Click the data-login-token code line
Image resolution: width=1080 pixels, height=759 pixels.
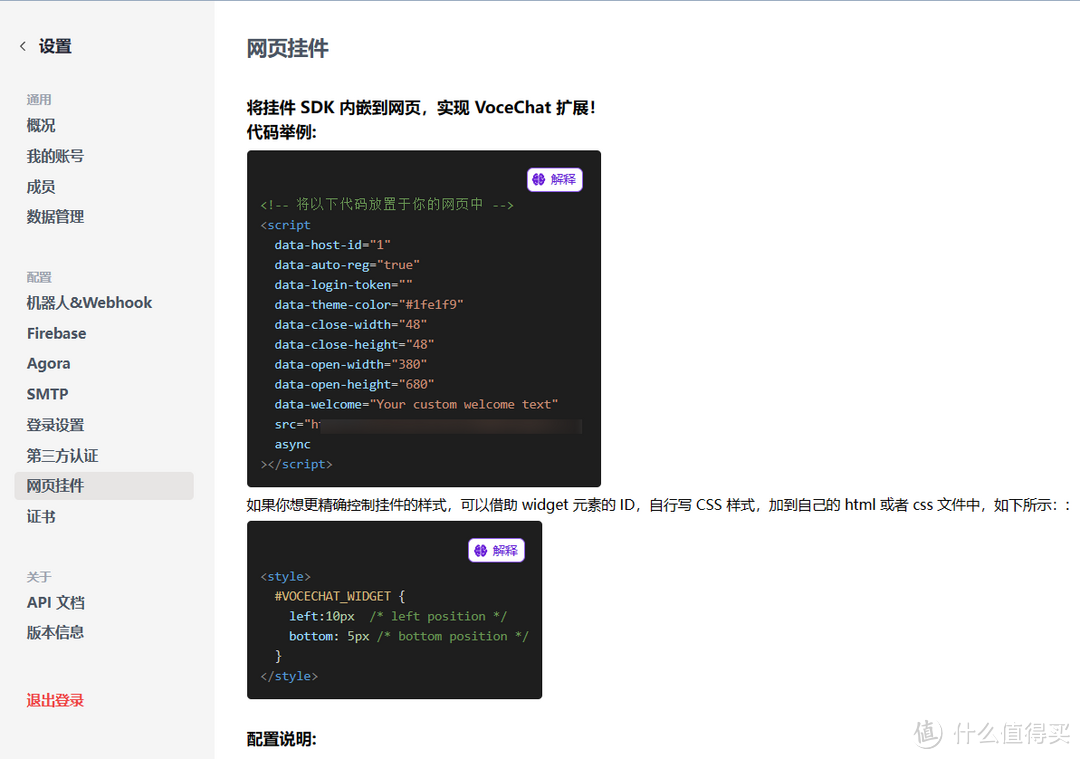pyautogui.click(x=343, y=284)
